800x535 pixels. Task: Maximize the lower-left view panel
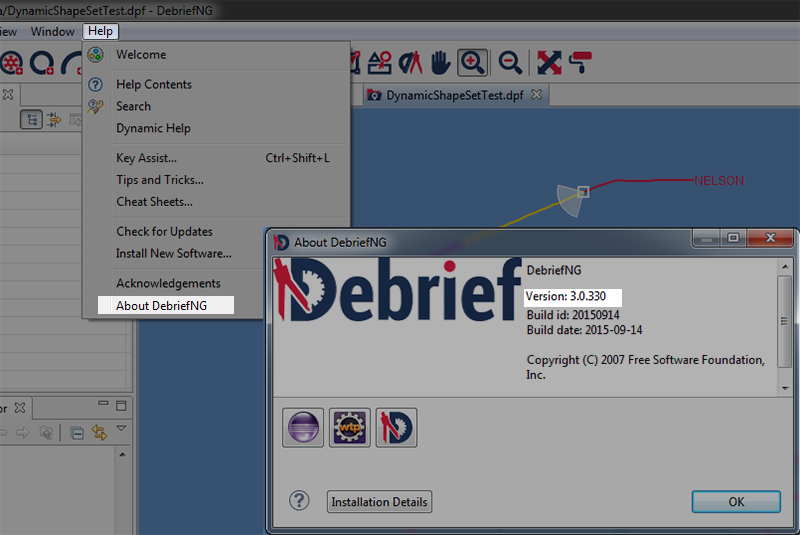pyautogui.click(x=121, y=405)
